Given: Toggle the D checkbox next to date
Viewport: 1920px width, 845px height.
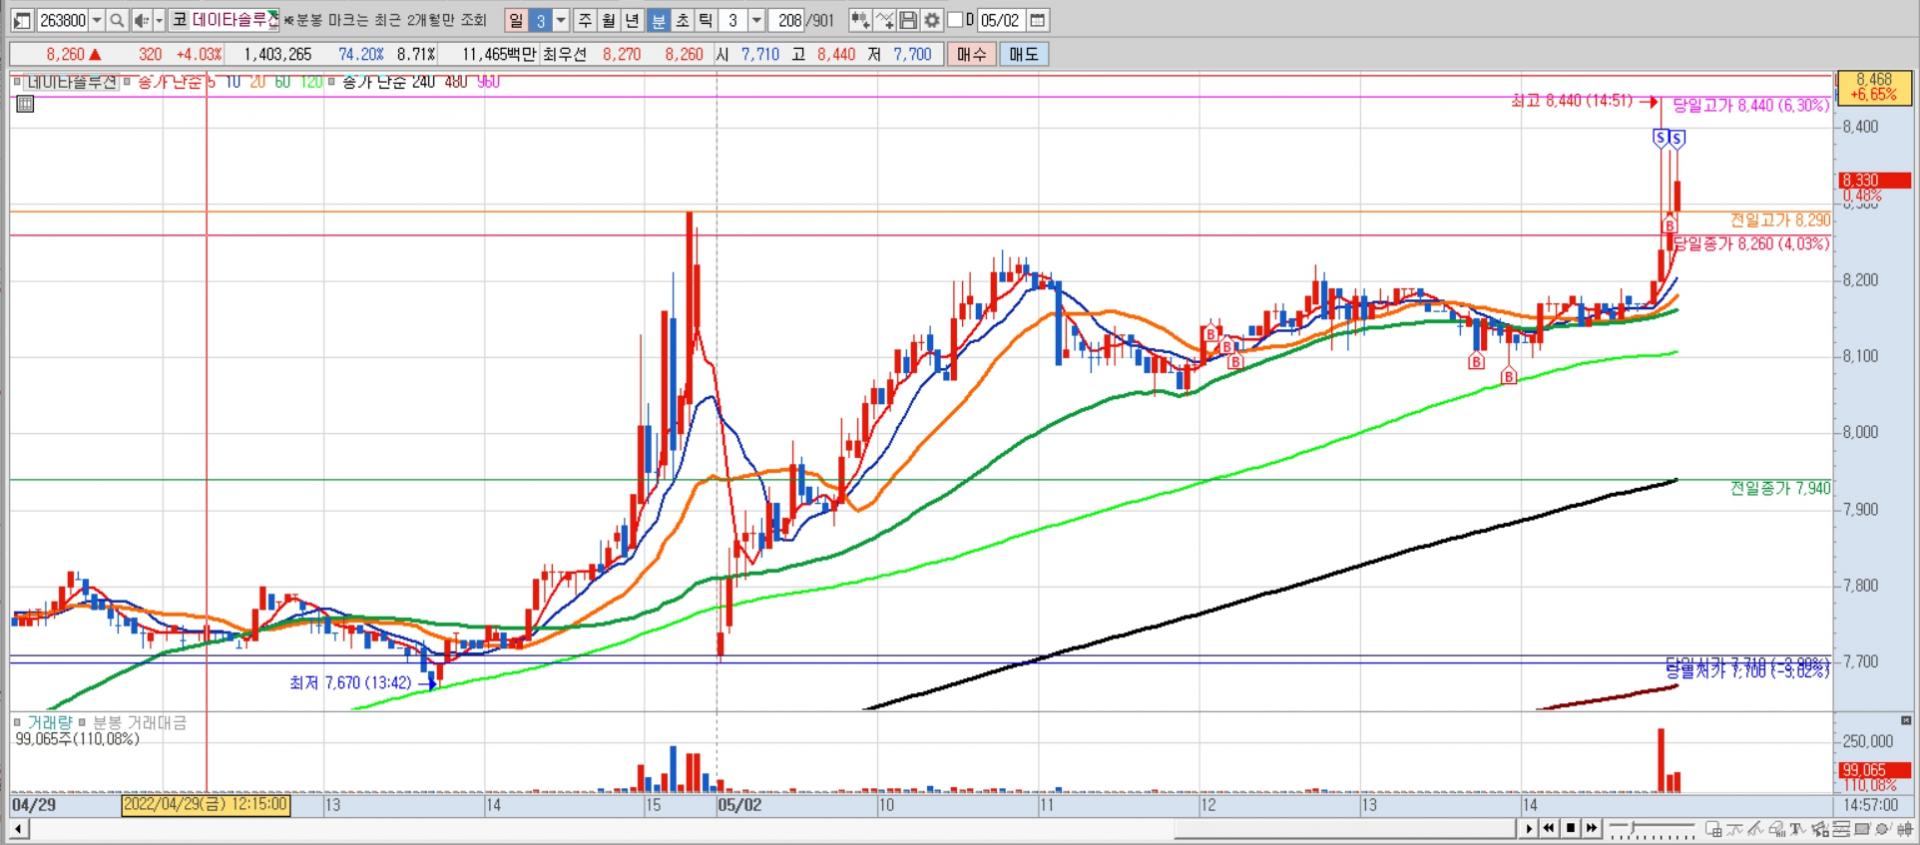Looking at the screenshot, I should click(x=955, y=20).
